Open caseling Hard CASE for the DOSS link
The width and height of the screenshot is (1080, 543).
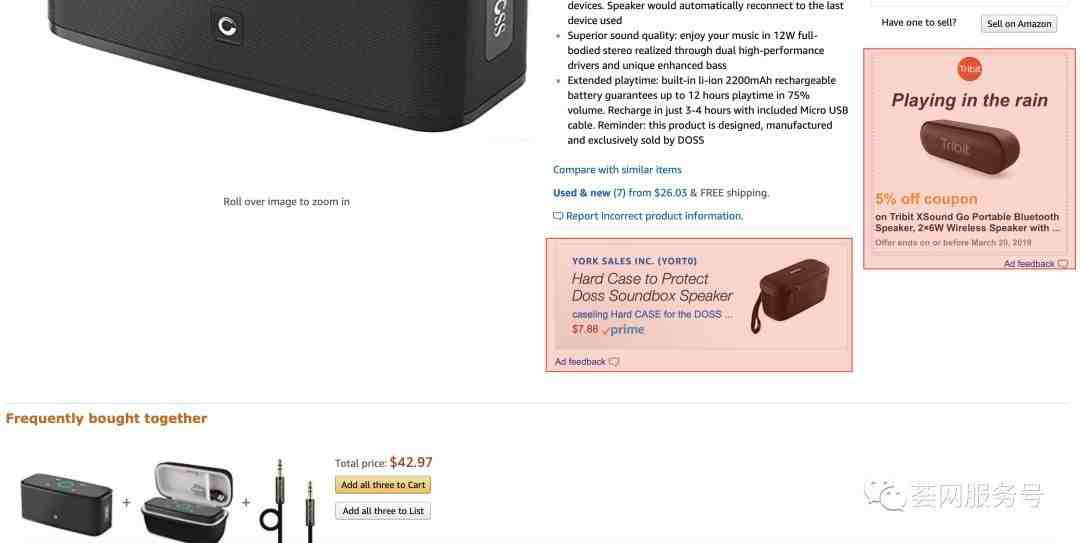[x=652, y=314]
